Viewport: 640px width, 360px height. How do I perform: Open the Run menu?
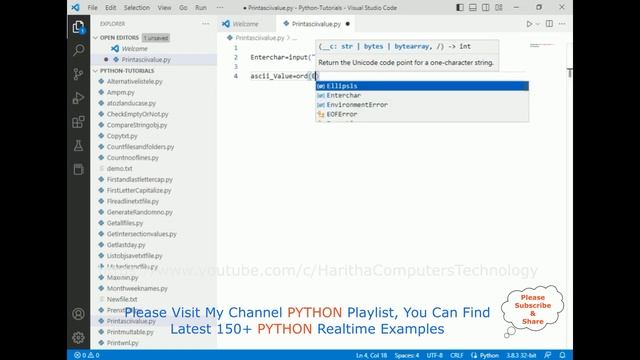pyautogui.click(x=201, y=7)
